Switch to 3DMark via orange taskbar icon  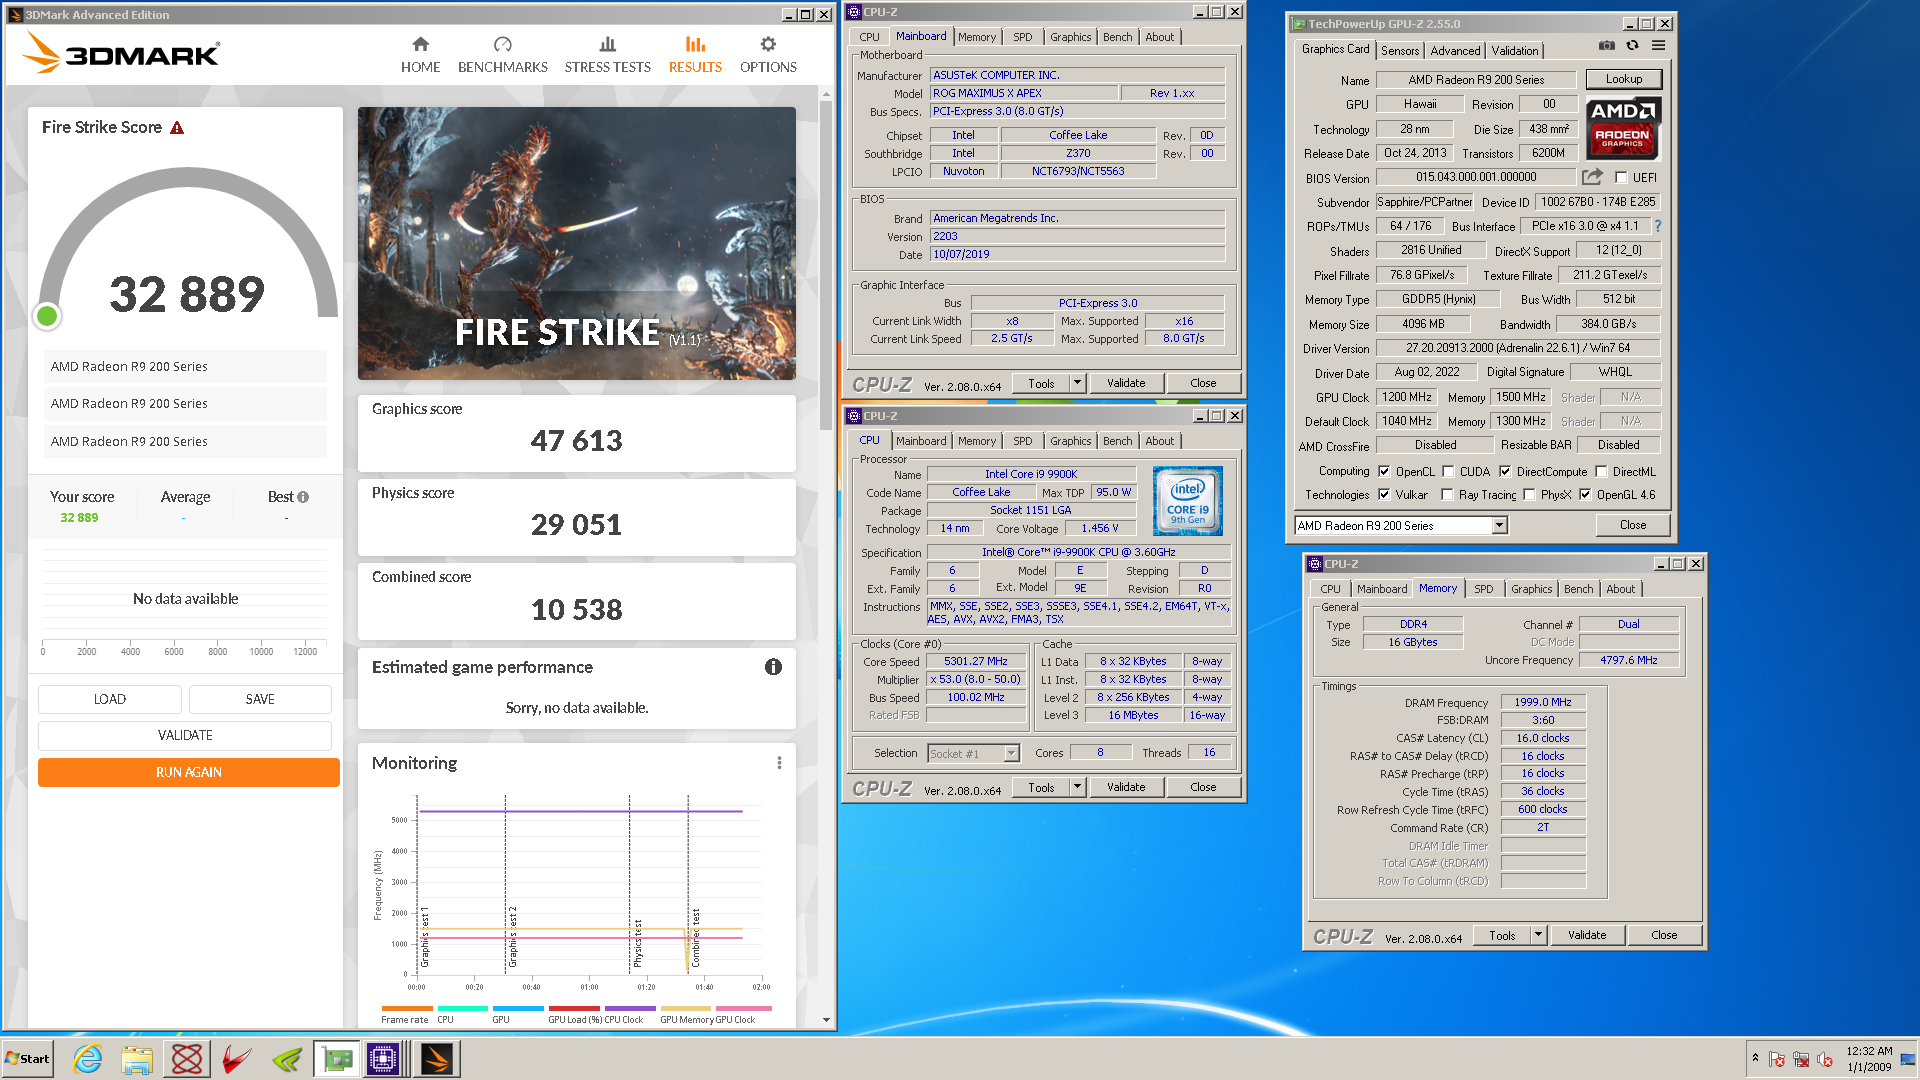point(436,1059)
